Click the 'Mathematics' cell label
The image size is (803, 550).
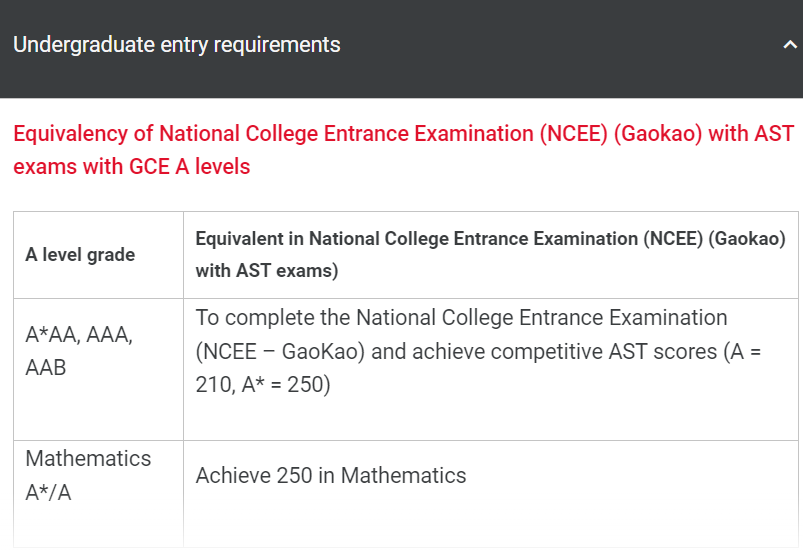88,458
